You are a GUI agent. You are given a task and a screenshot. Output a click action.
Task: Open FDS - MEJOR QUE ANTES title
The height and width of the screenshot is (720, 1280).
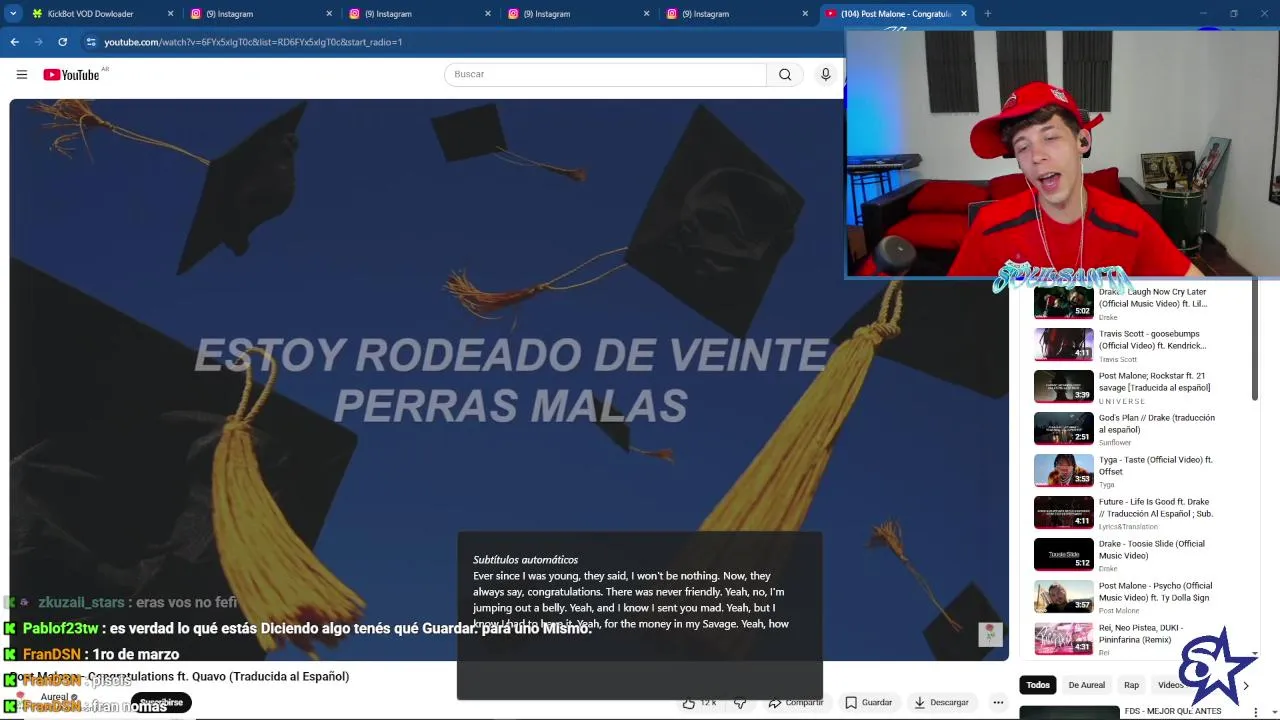point(1173,711)
